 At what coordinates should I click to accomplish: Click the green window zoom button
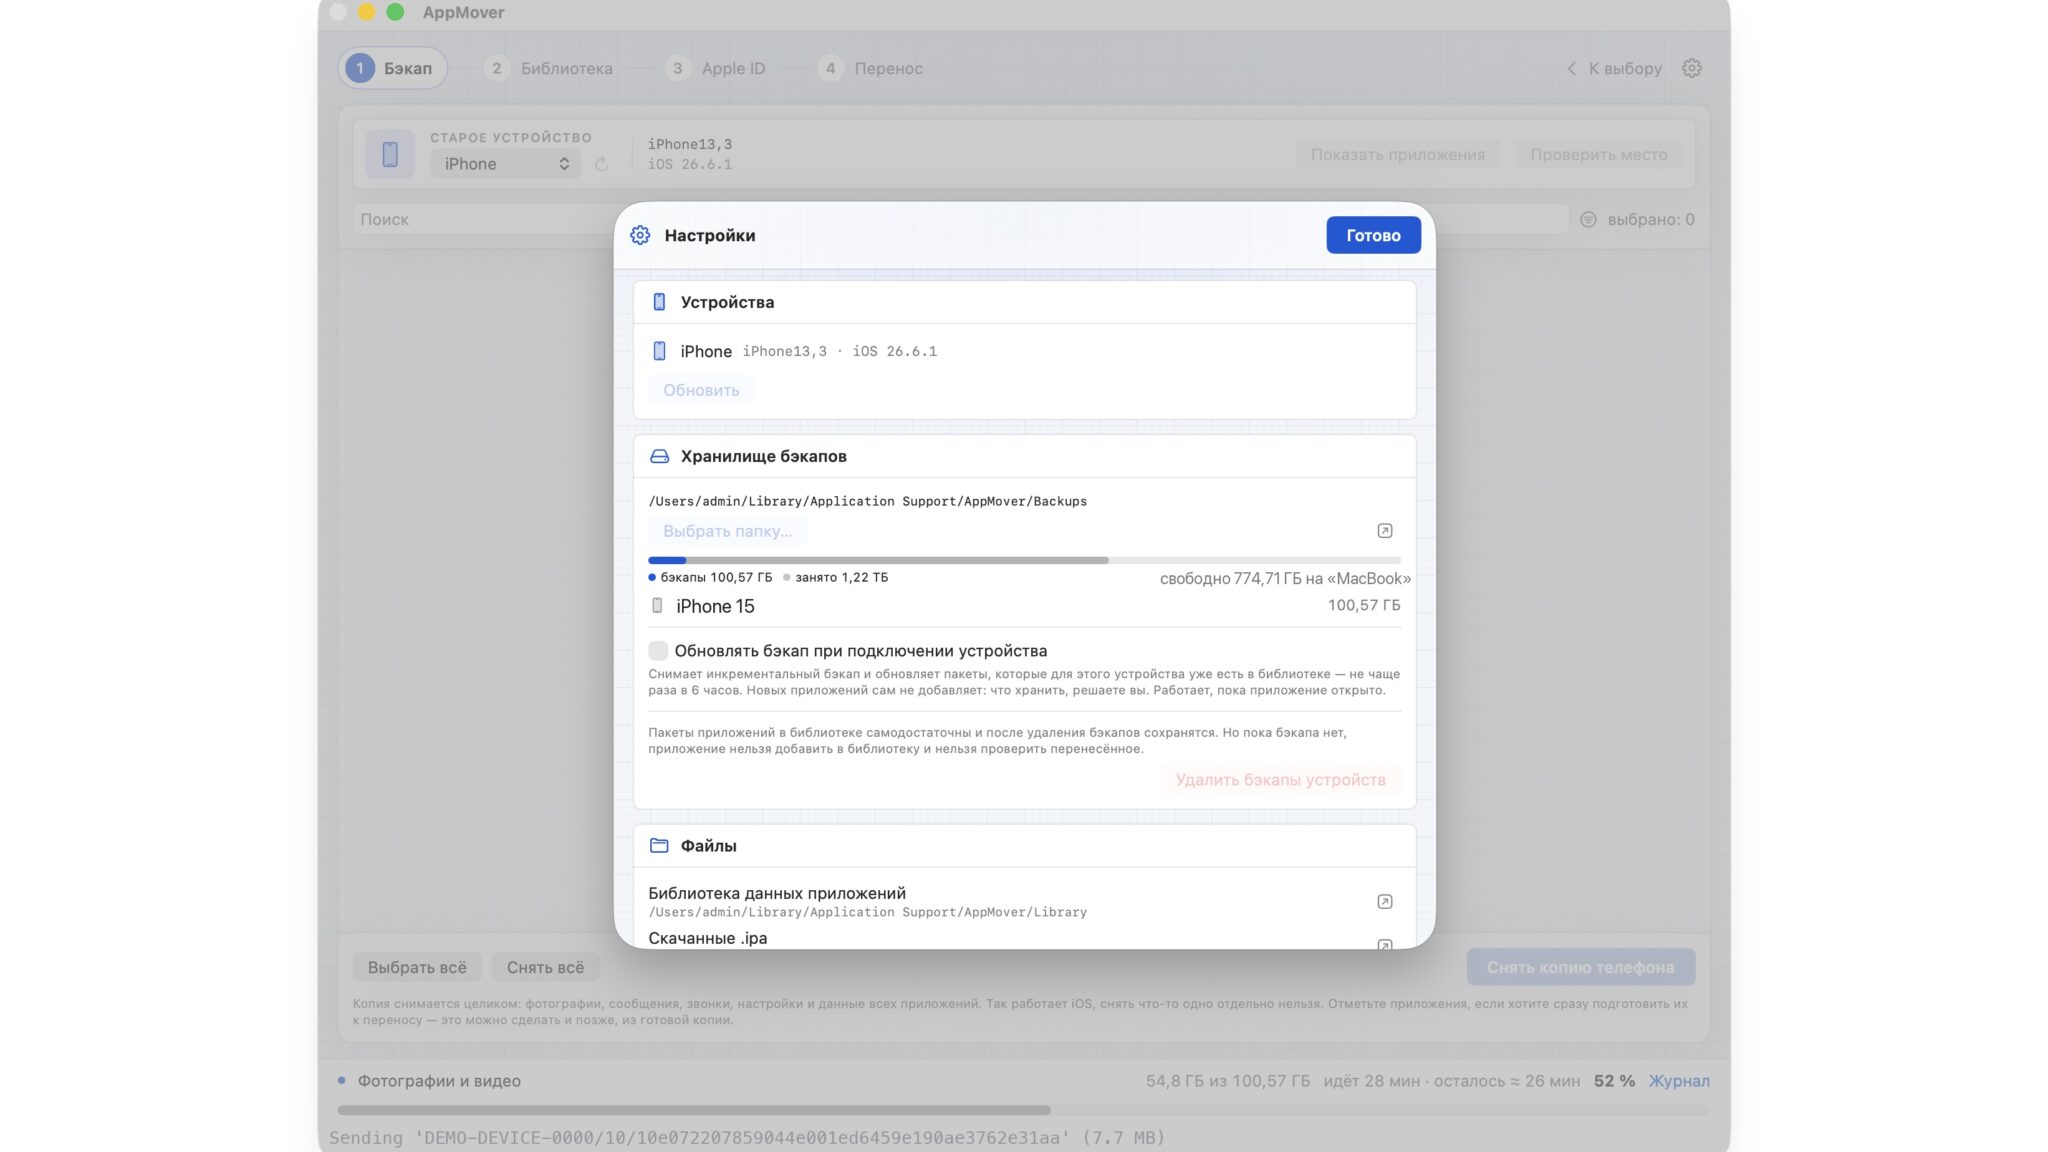pos(395,12)
